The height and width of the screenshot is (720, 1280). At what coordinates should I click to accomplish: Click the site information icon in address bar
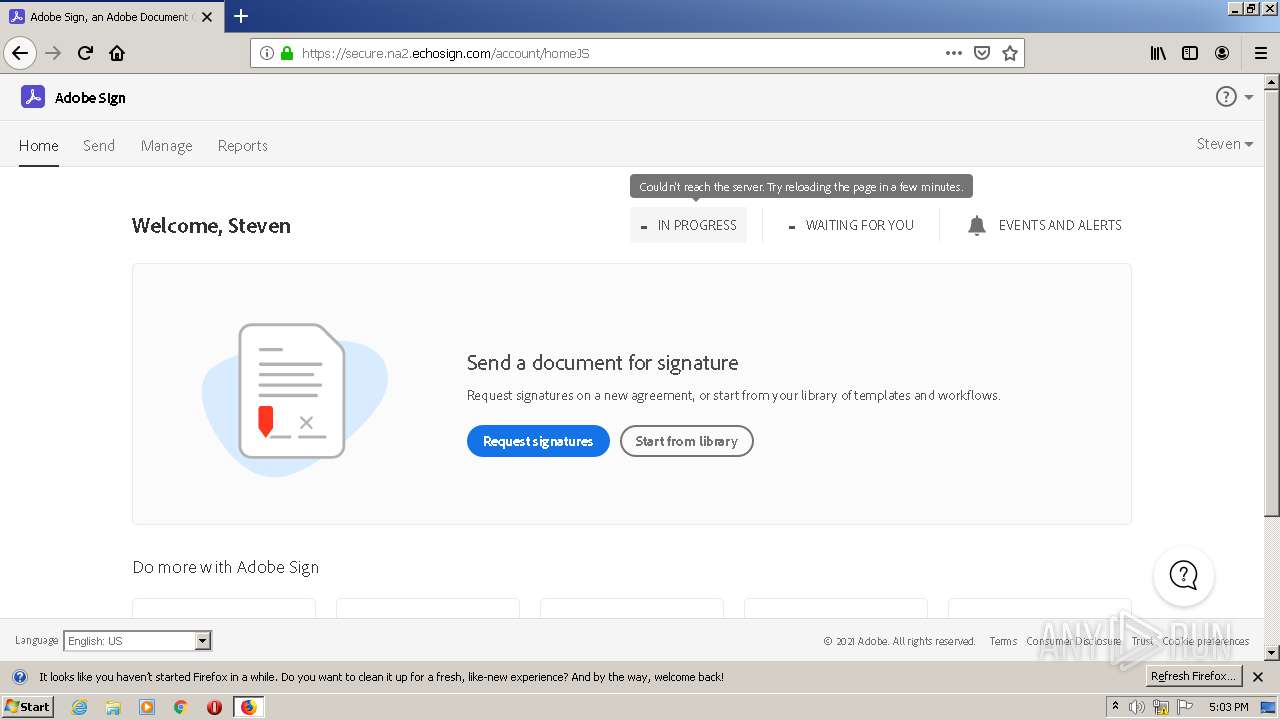click(267, 53)
